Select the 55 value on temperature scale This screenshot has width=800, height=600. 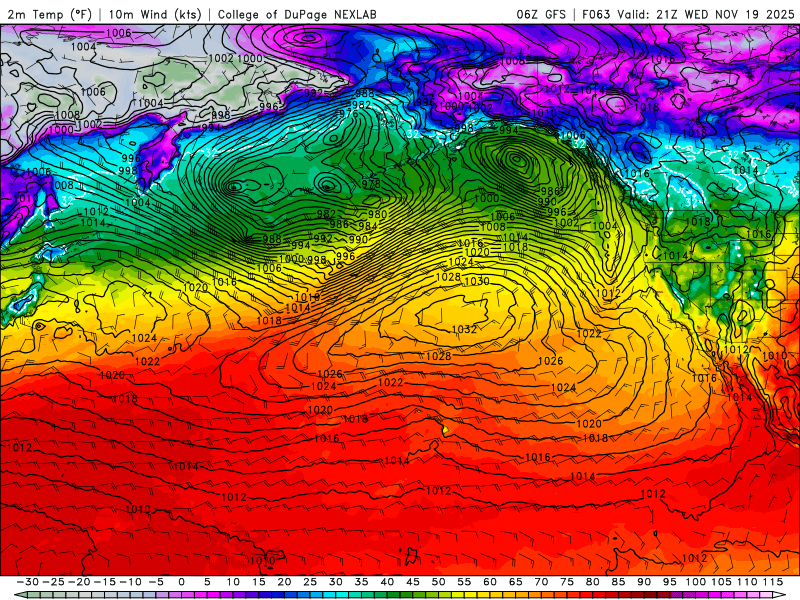click(464, 582)
